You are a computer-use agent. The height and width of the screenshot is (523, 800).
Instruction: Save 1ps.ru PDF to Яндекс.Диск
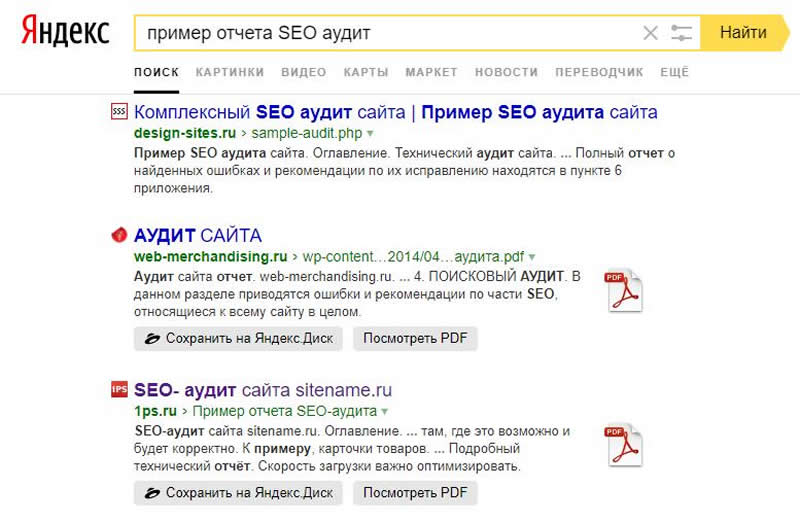point(238,493)
